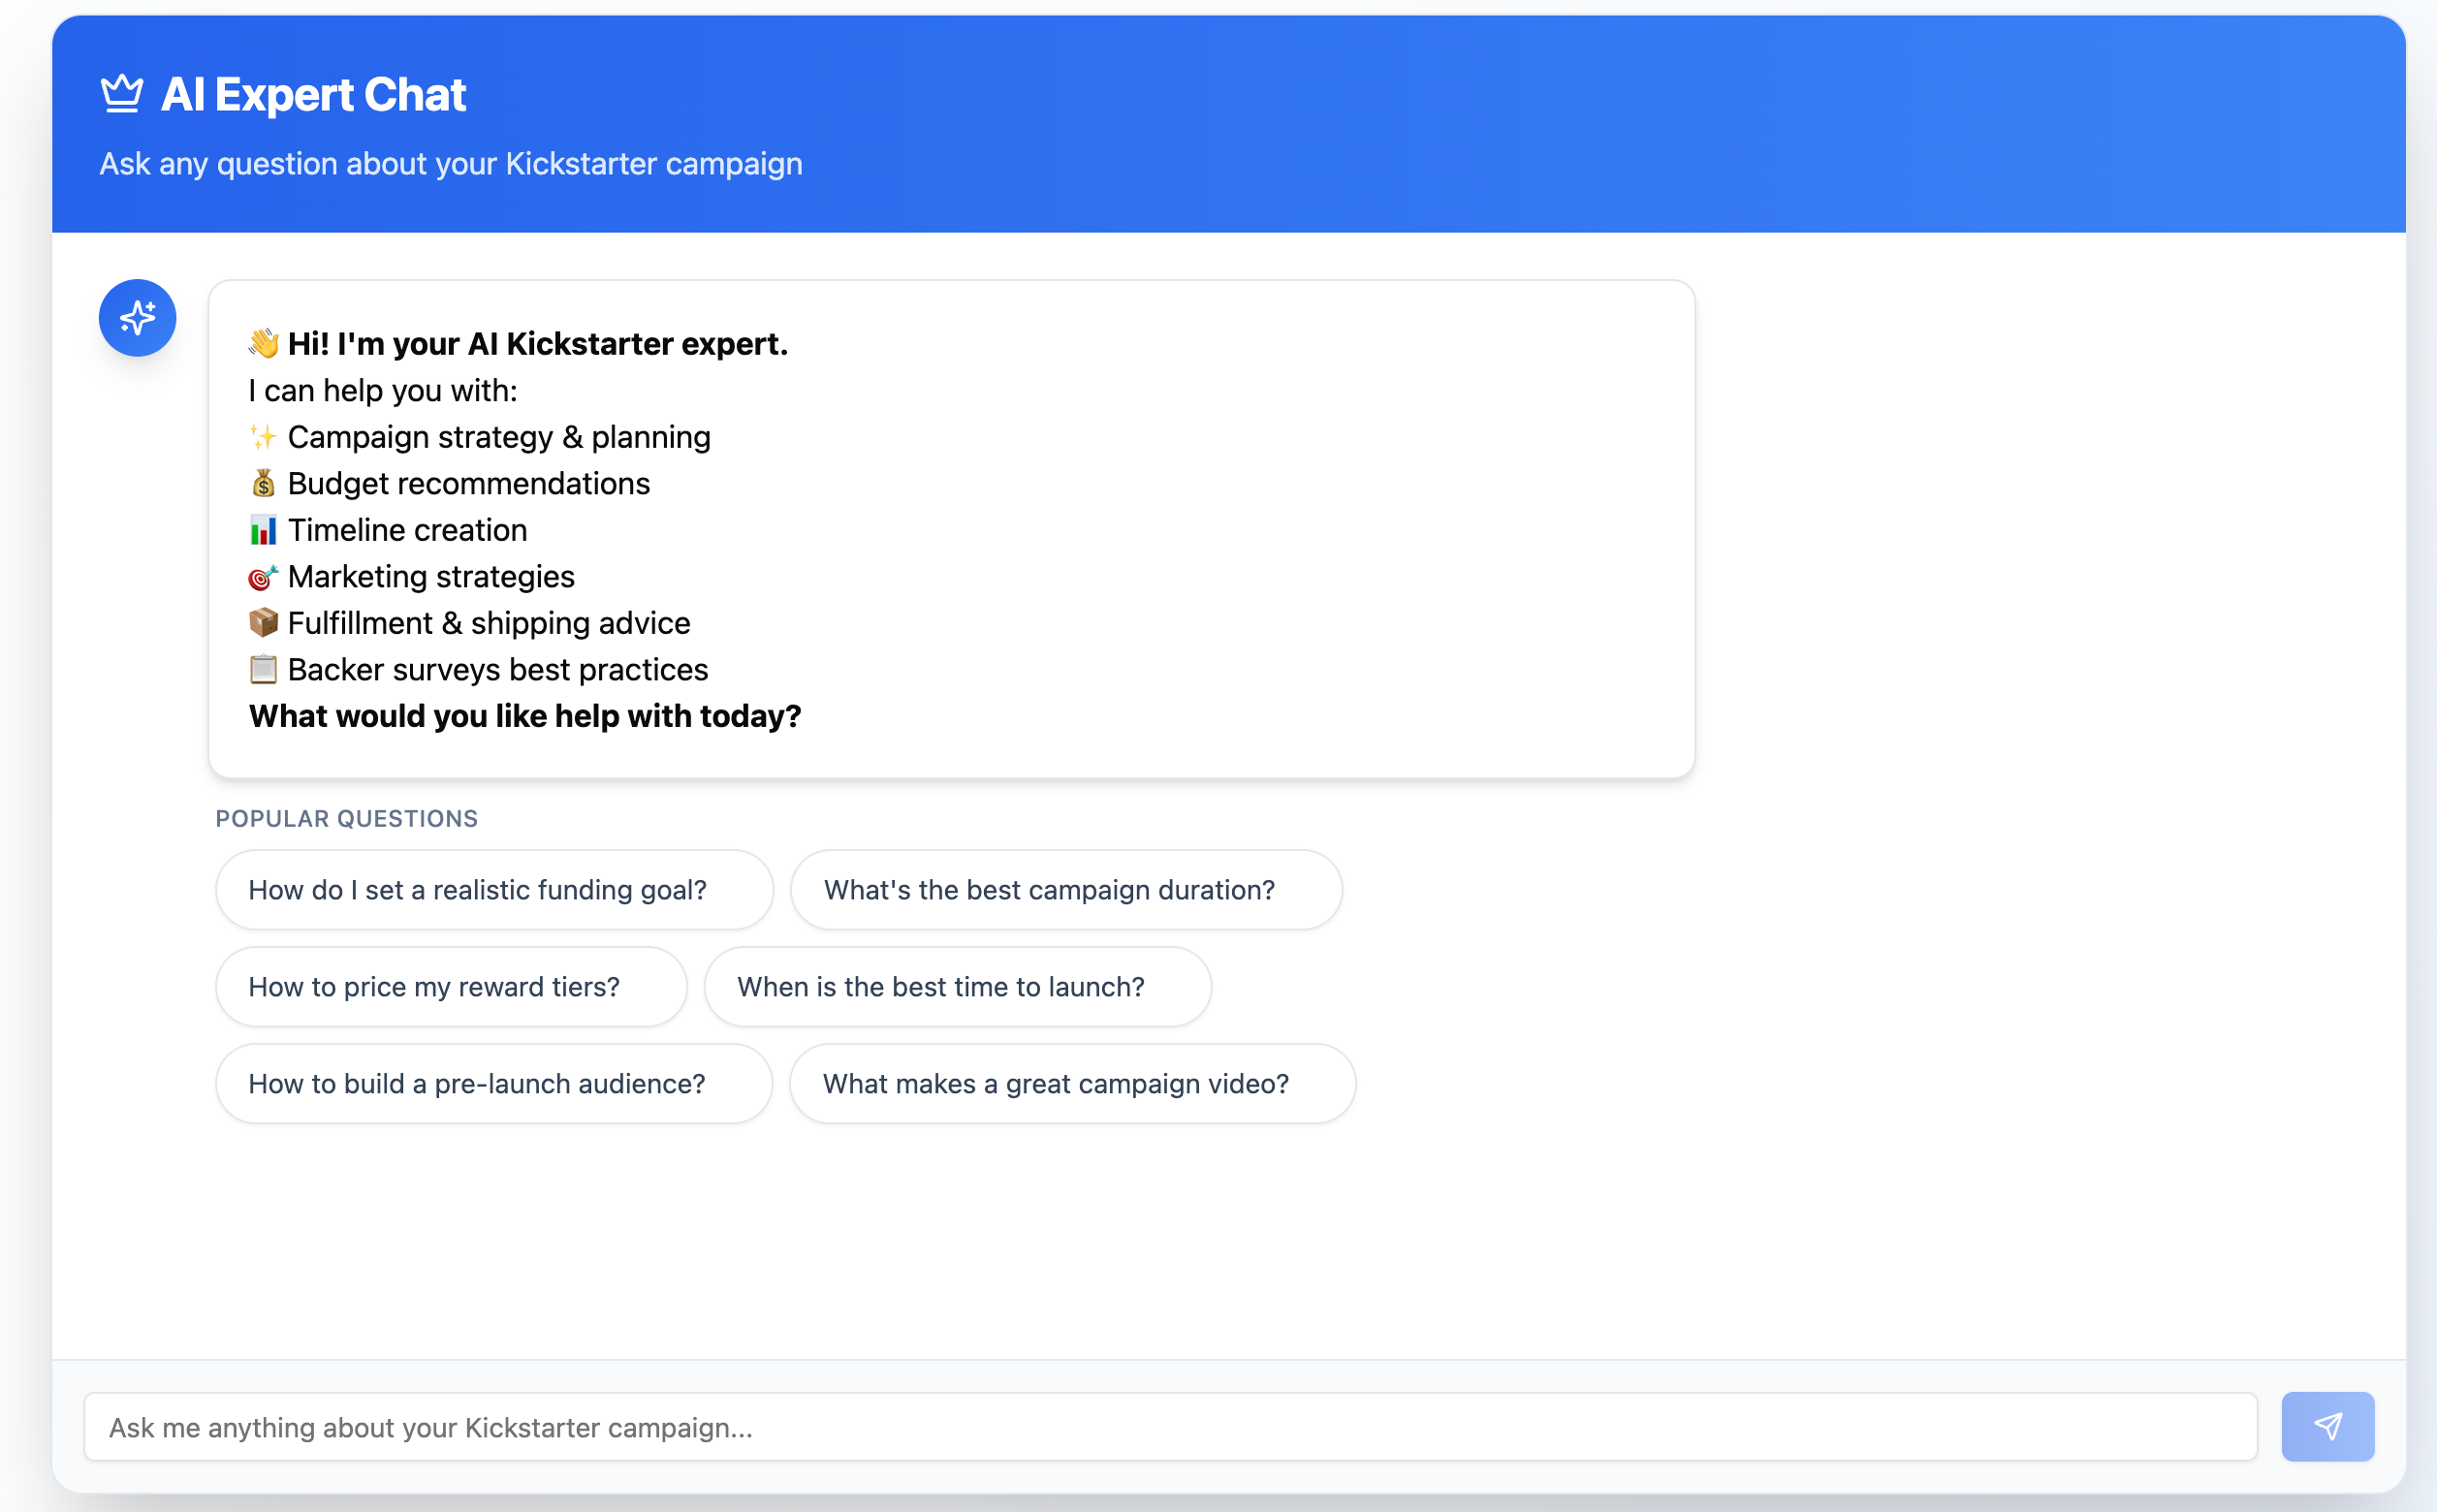The height and width of the screenshot is (1512, 2437).
Task: Click the package icon beside Fulfillment advice
Action: 263,622
